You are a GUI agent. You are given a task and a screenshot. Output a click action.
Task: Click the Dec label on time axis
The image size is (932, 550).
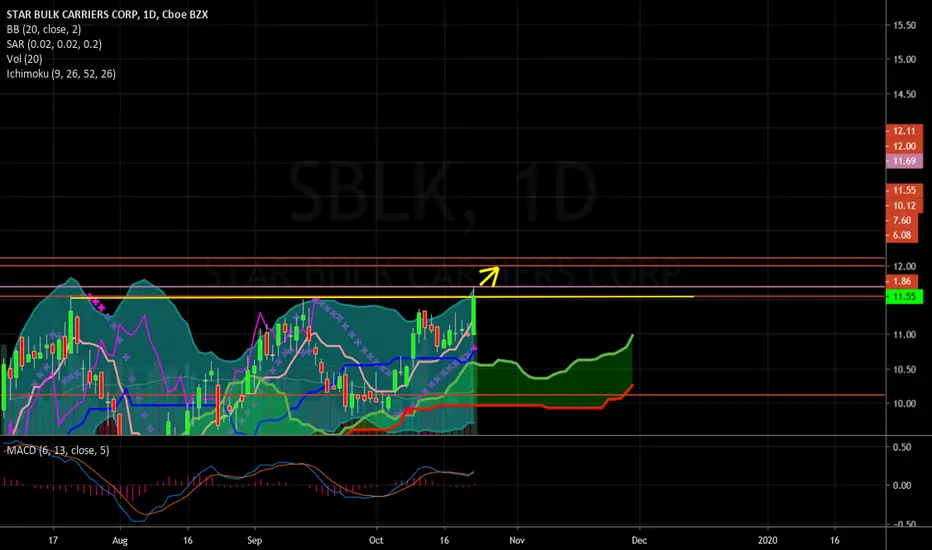click(x=639, y=540)
